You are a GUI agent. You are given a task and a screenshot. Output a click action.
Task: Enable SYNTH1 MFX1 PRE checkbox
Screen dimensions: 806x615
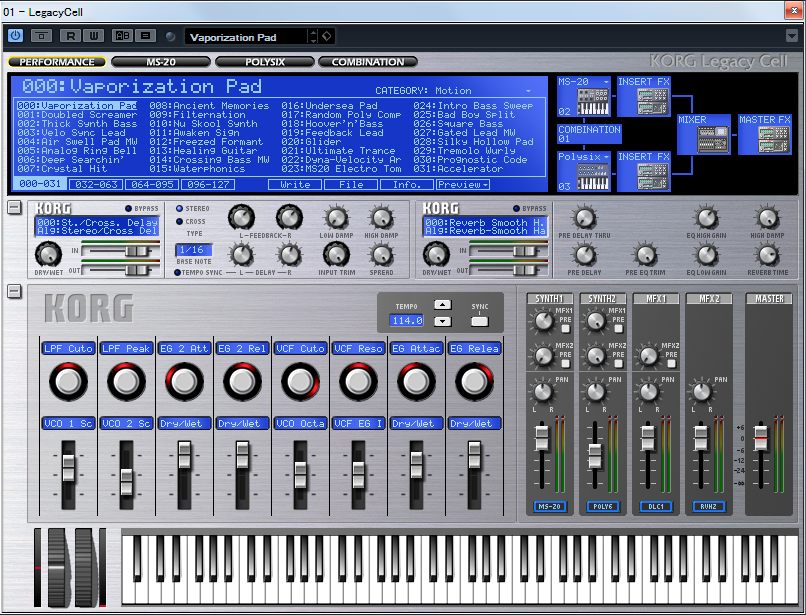tap(565, 329)
